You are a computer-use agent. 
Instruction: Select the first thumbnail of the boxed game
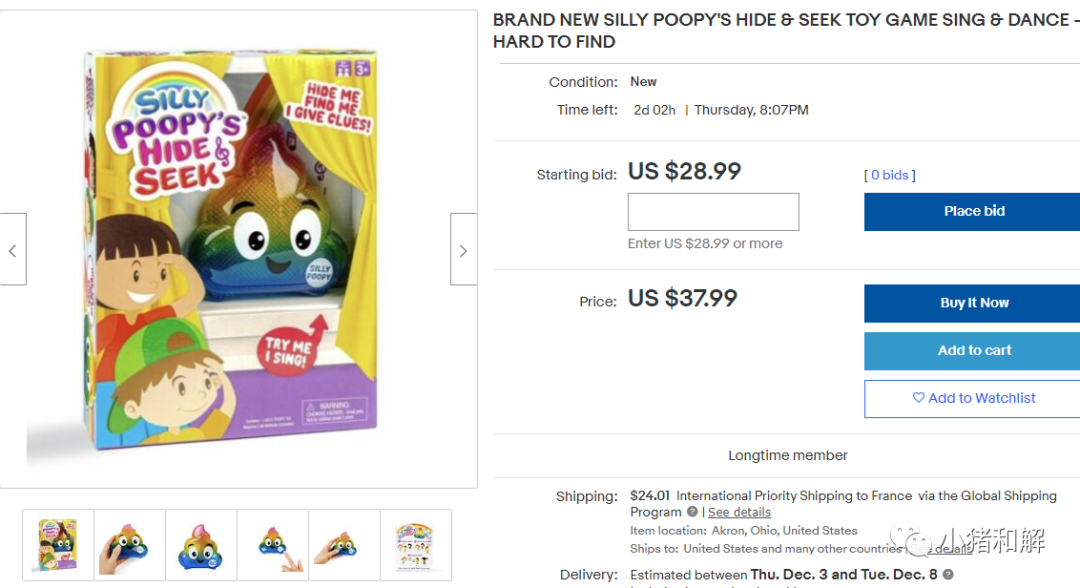(58, 545)
